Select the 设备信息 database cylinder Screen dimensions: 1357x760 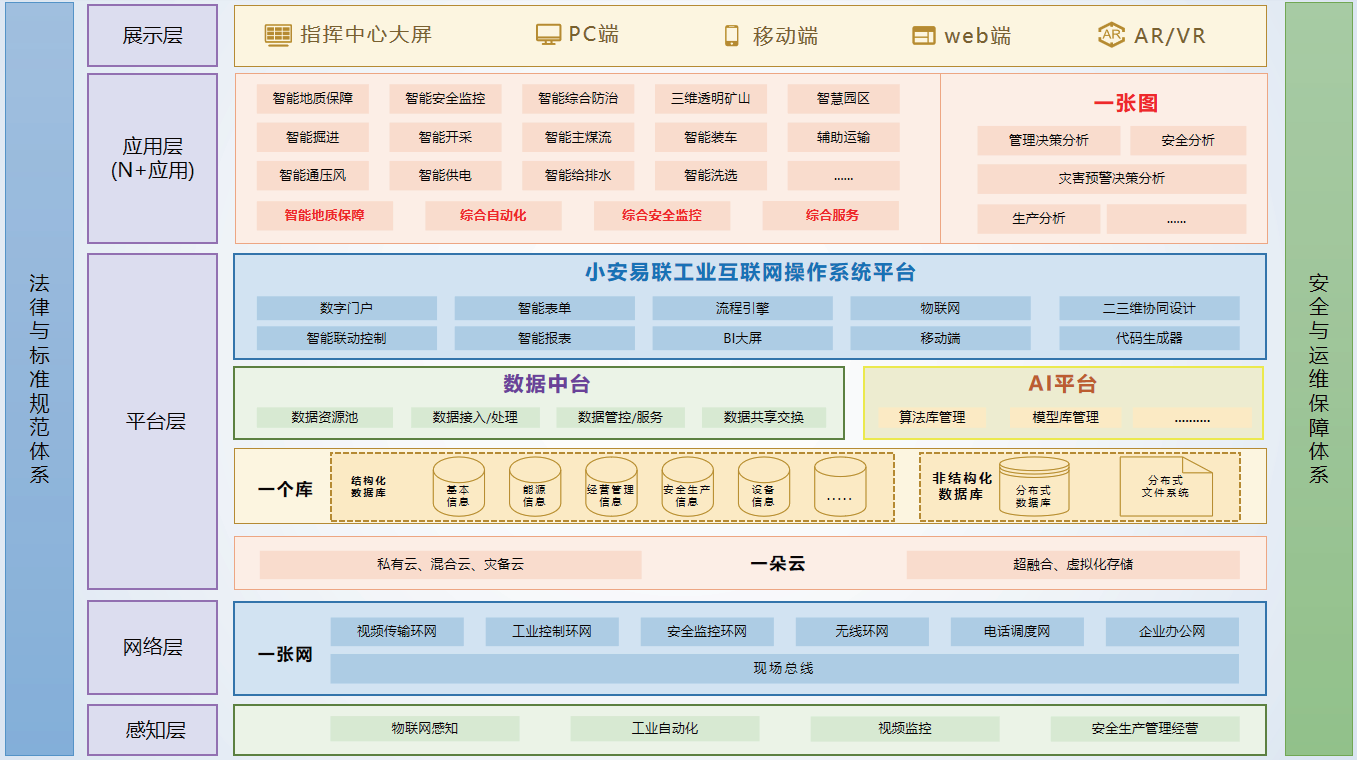coord(763,486)
